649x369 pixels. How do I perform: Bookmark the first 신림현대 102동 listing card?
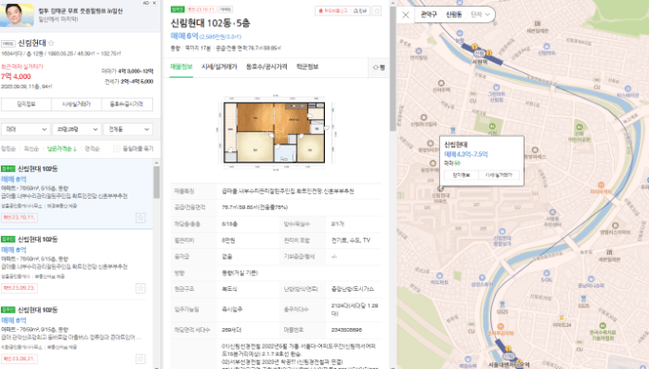click(140, 218)
